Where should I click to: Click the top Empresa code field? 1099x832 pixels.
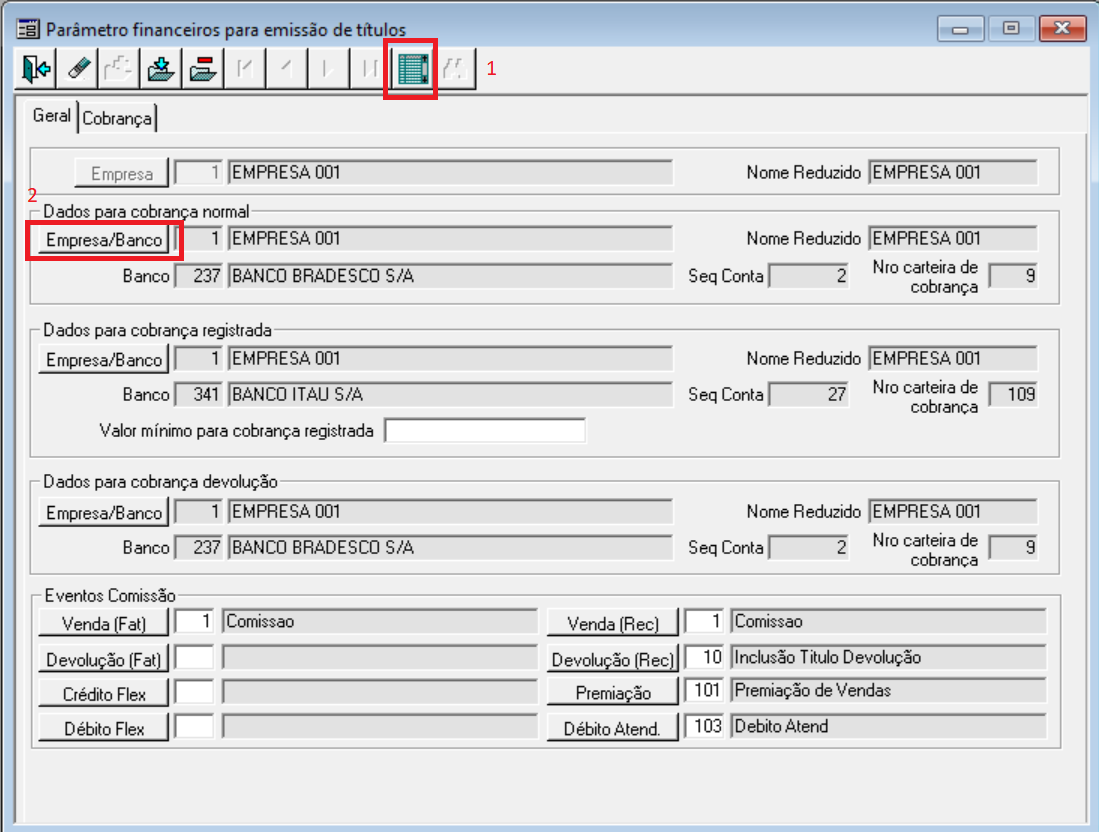(198, 172)
